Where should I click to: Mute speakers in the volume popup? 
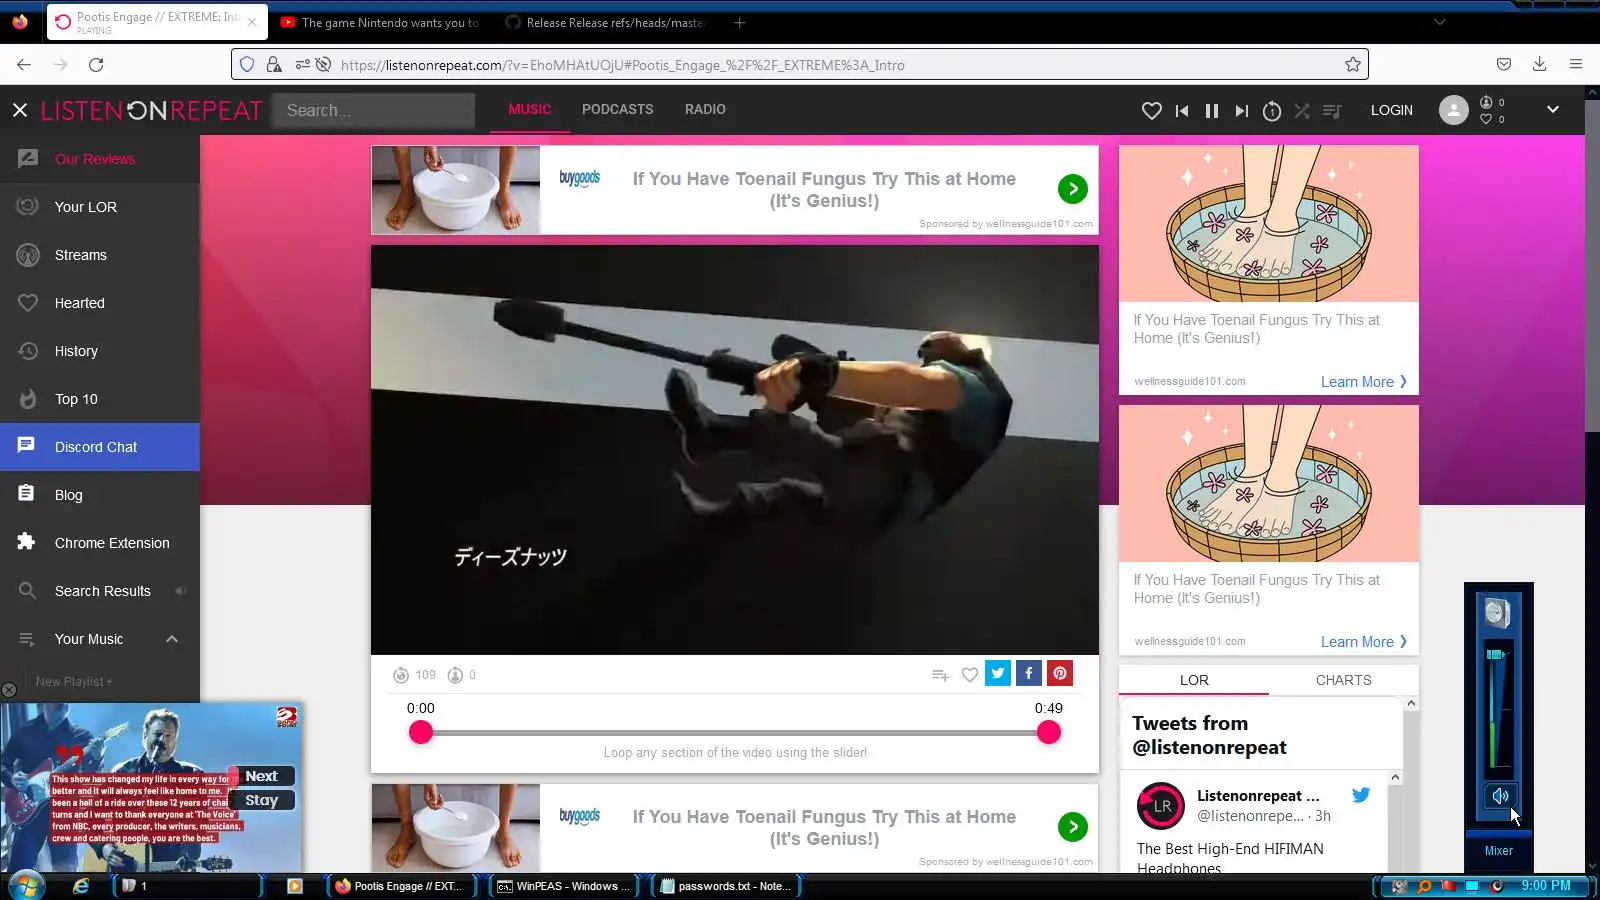[x=1499, y=796]
